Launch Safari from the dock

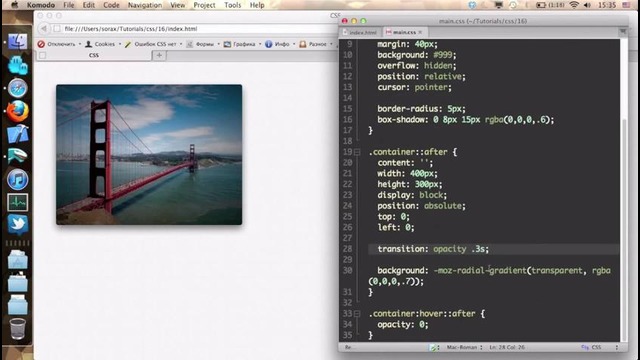pyautogui.click(x=18, y=88)
